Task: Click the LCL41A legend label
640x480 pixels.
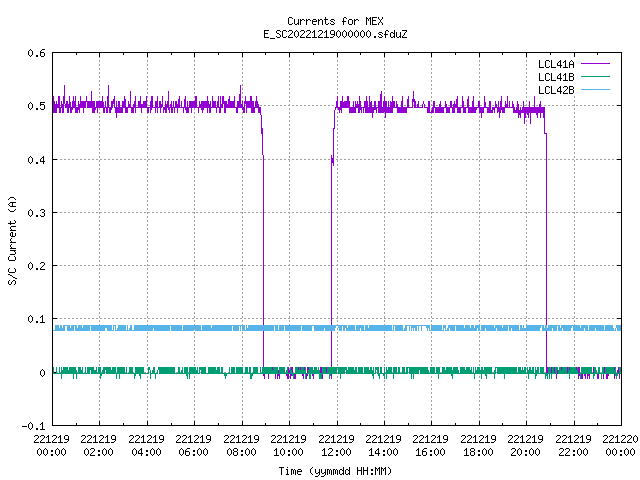Action: (556, 64)
